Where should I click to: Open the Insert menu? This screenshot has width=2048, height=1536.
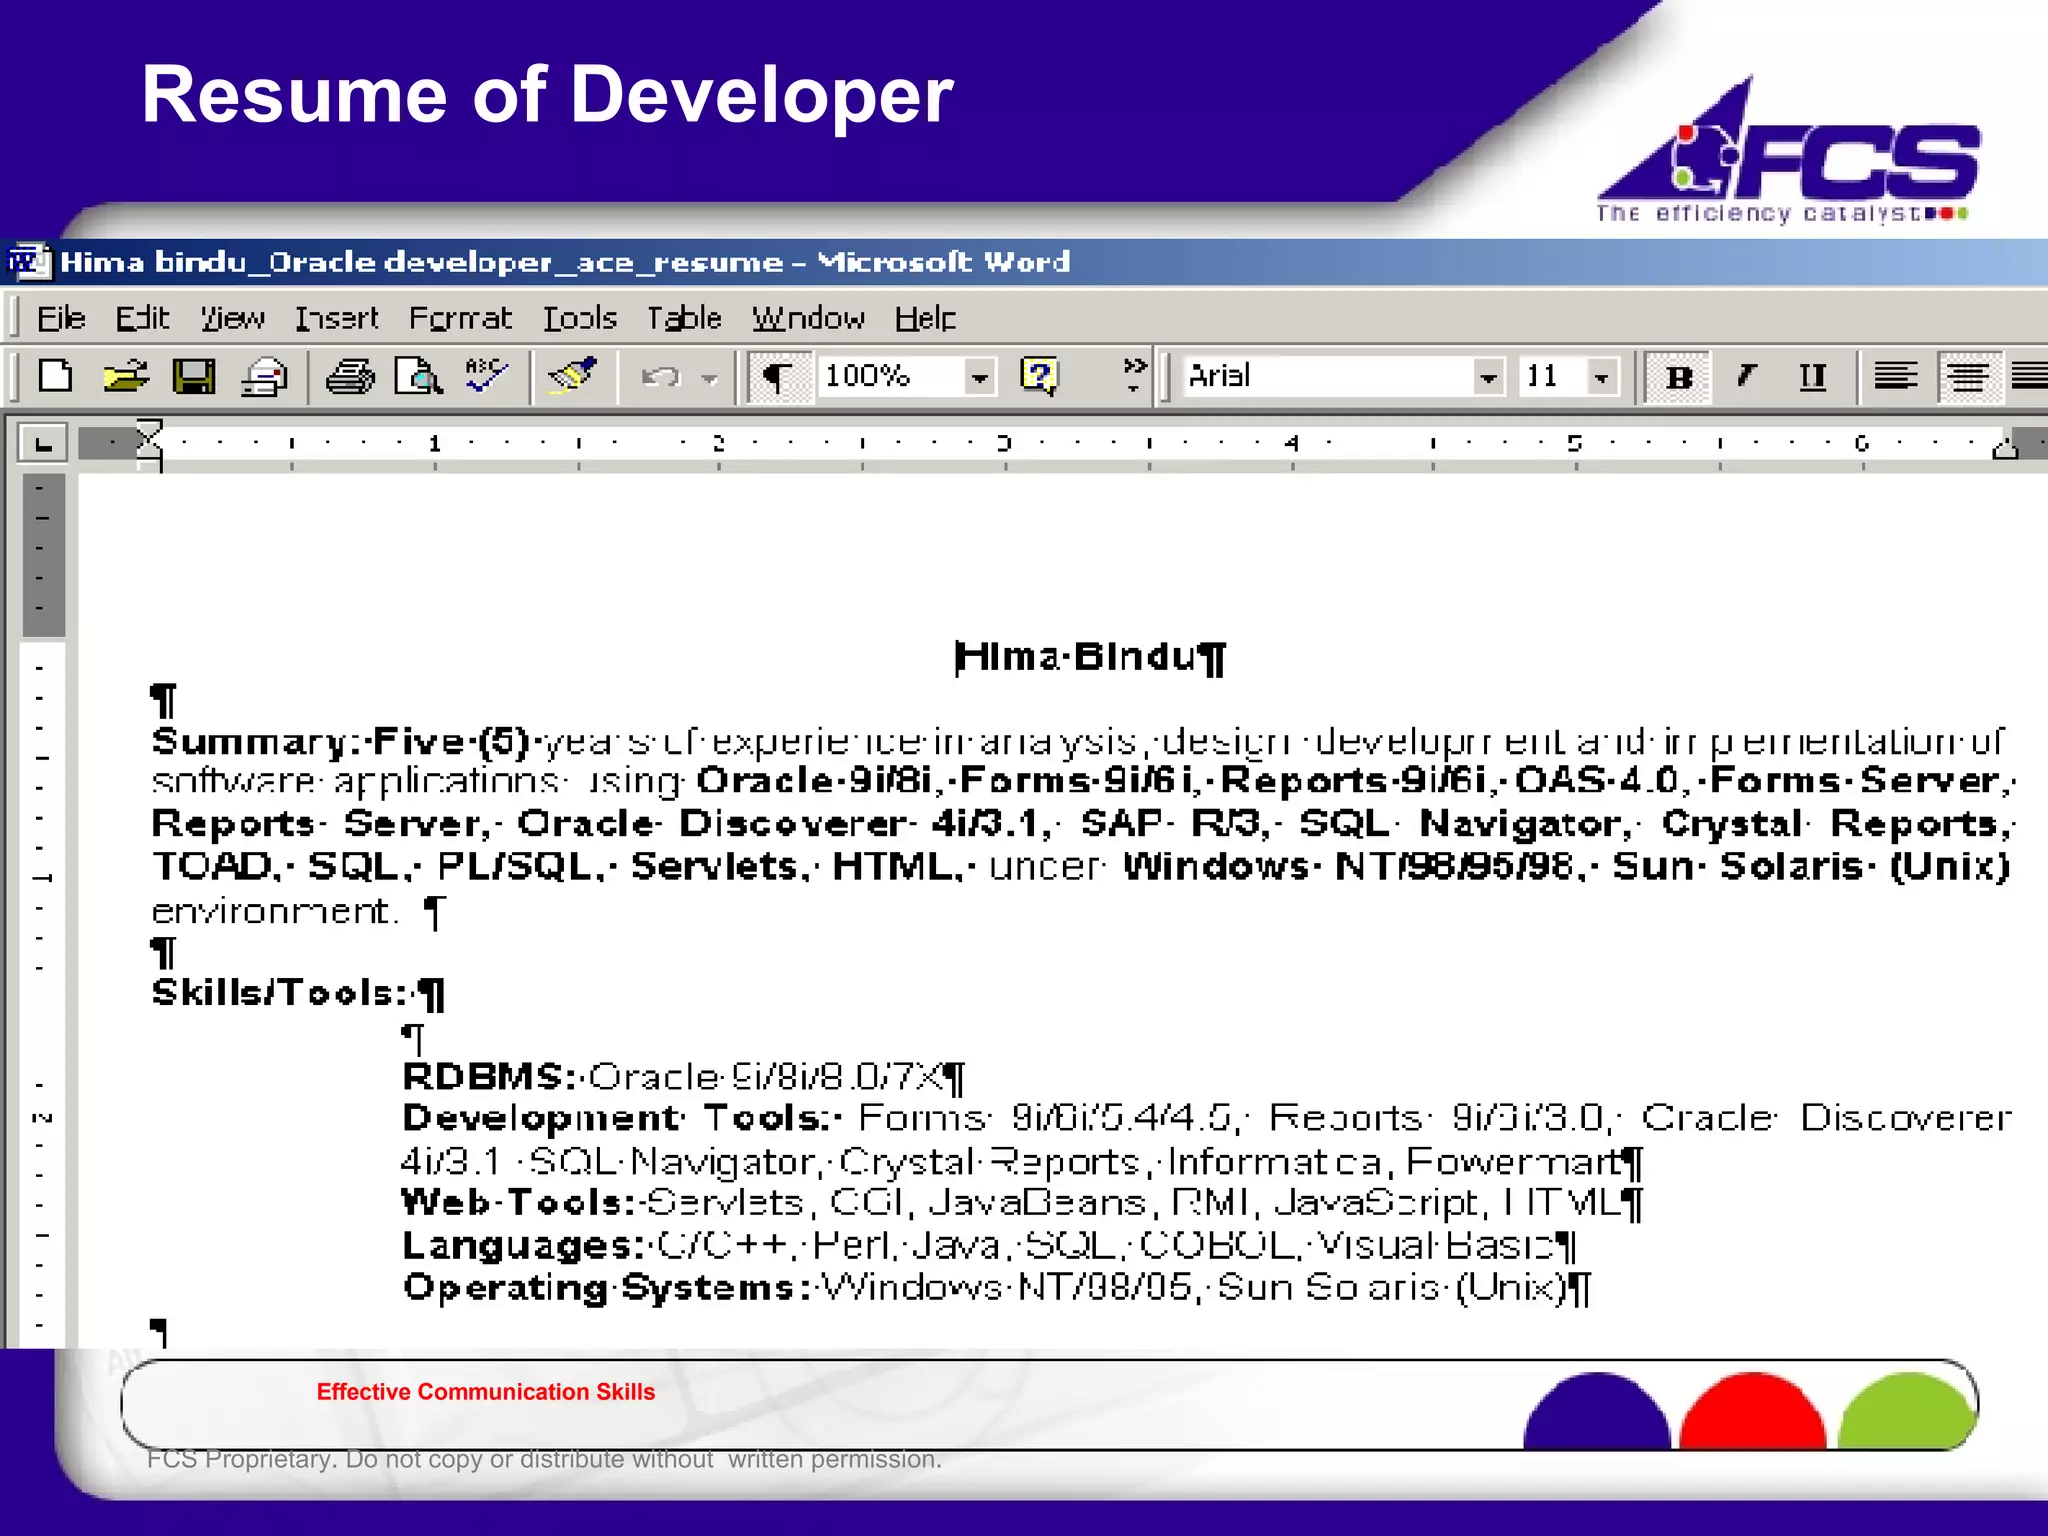[337, 318]
